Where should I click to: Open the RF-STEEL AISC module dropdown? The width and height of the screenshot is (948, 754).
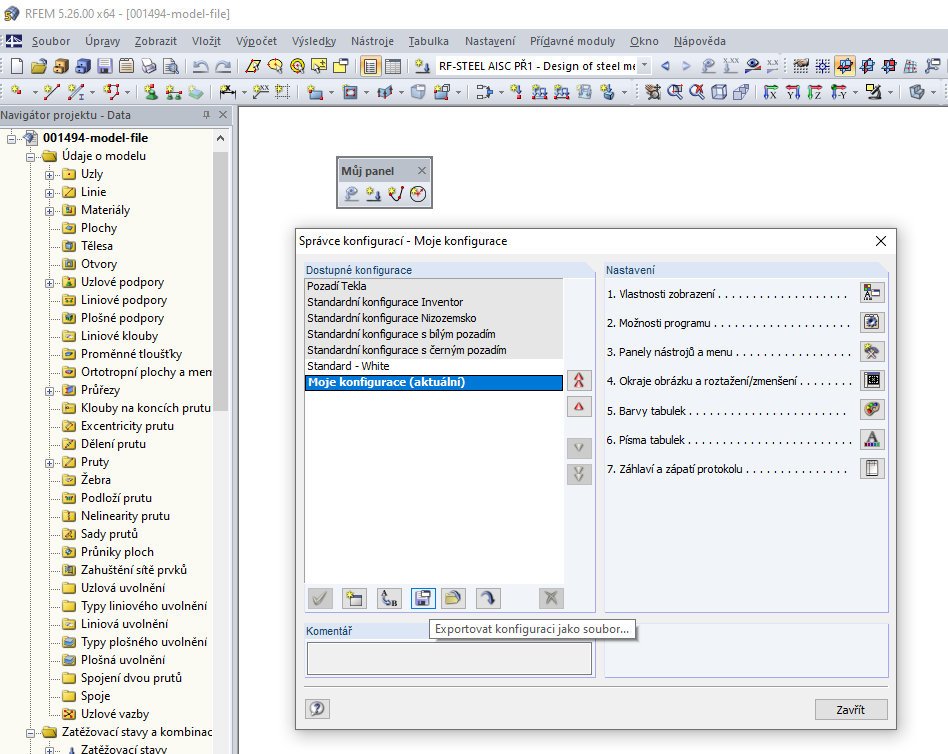[644, 65]
